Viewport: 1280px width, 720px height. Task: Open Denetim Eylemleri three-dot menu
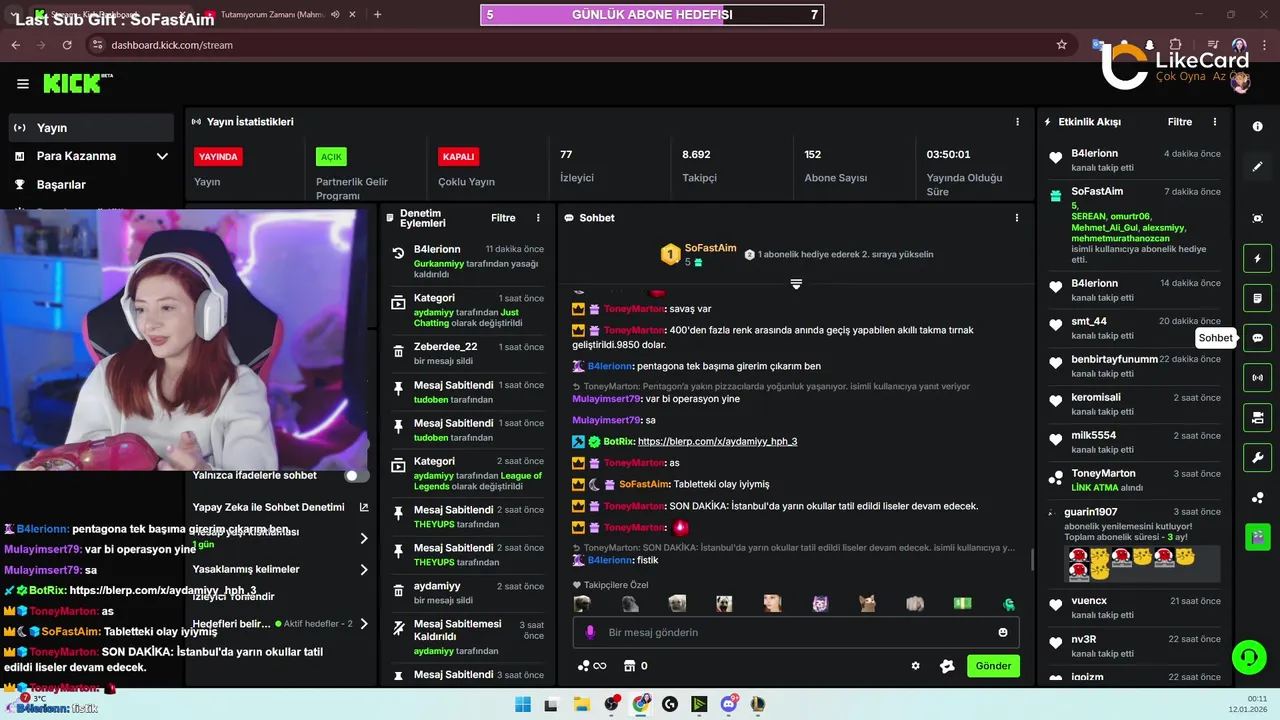coord(538,218)
